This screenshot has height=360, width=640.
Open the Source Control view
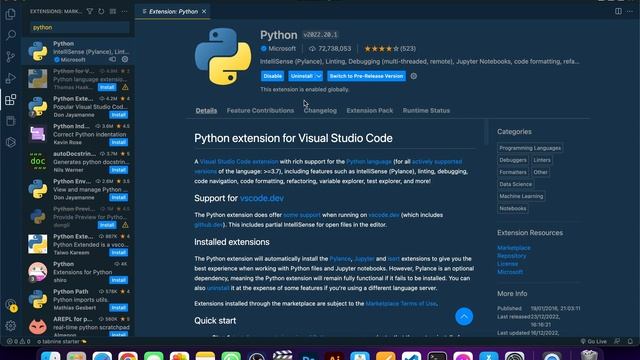(x=11, y=56)
